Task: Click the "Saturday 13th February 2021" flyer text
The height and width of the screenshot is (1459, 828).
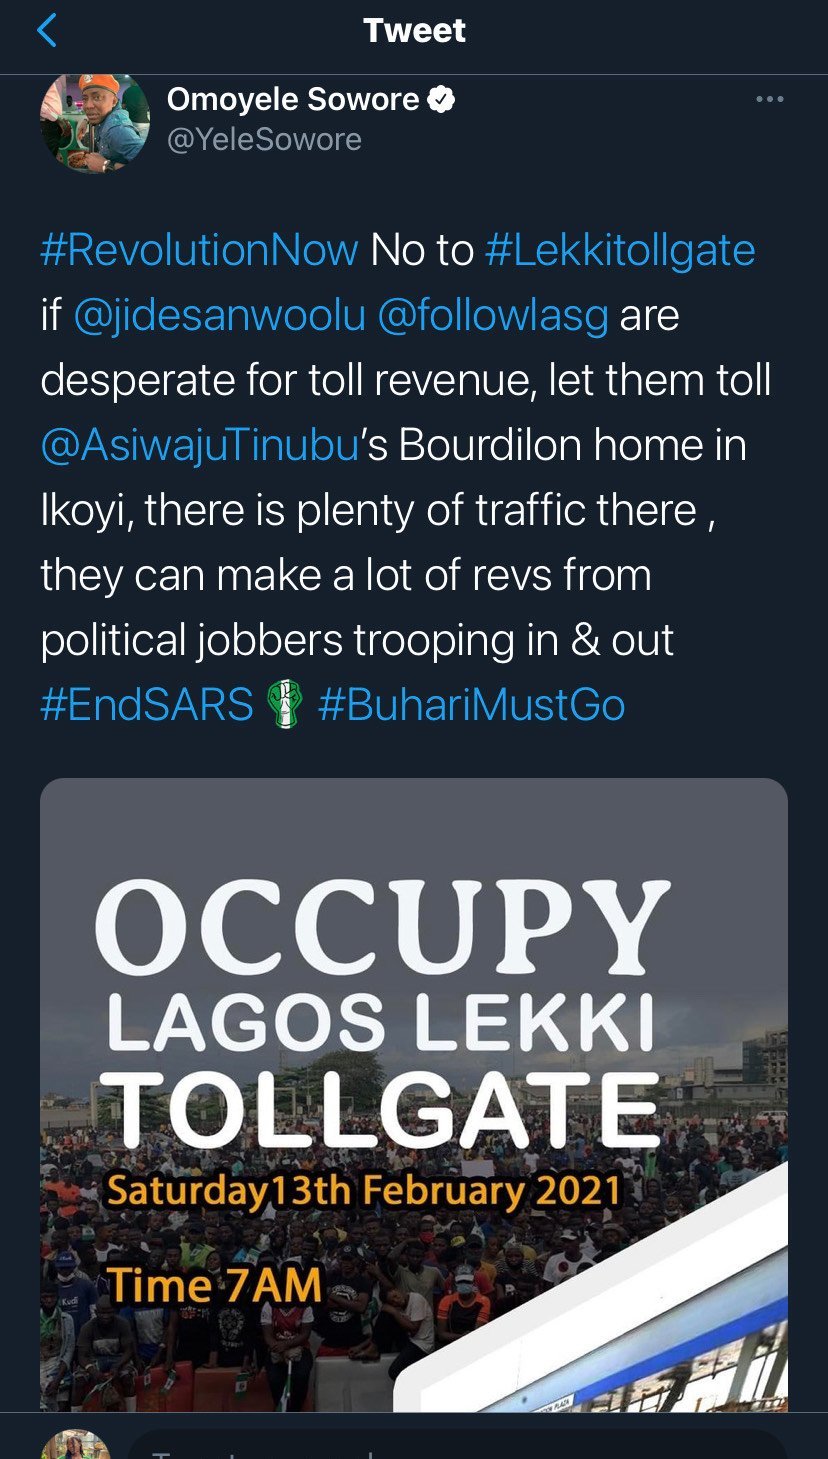Action: coord(364,1192)
